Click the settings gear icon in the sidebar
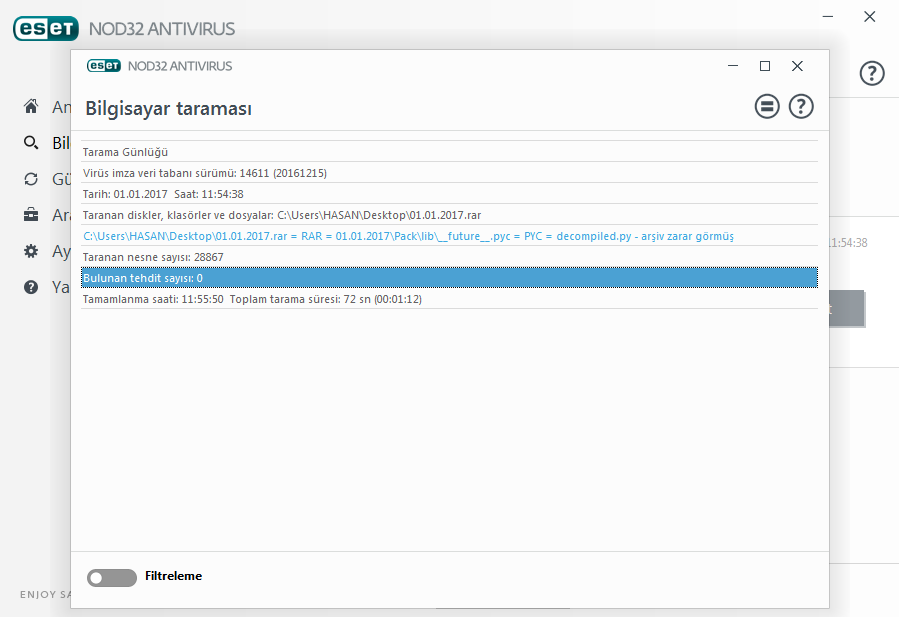This screenshot has width=899, height=617. [x=32, y=251]
